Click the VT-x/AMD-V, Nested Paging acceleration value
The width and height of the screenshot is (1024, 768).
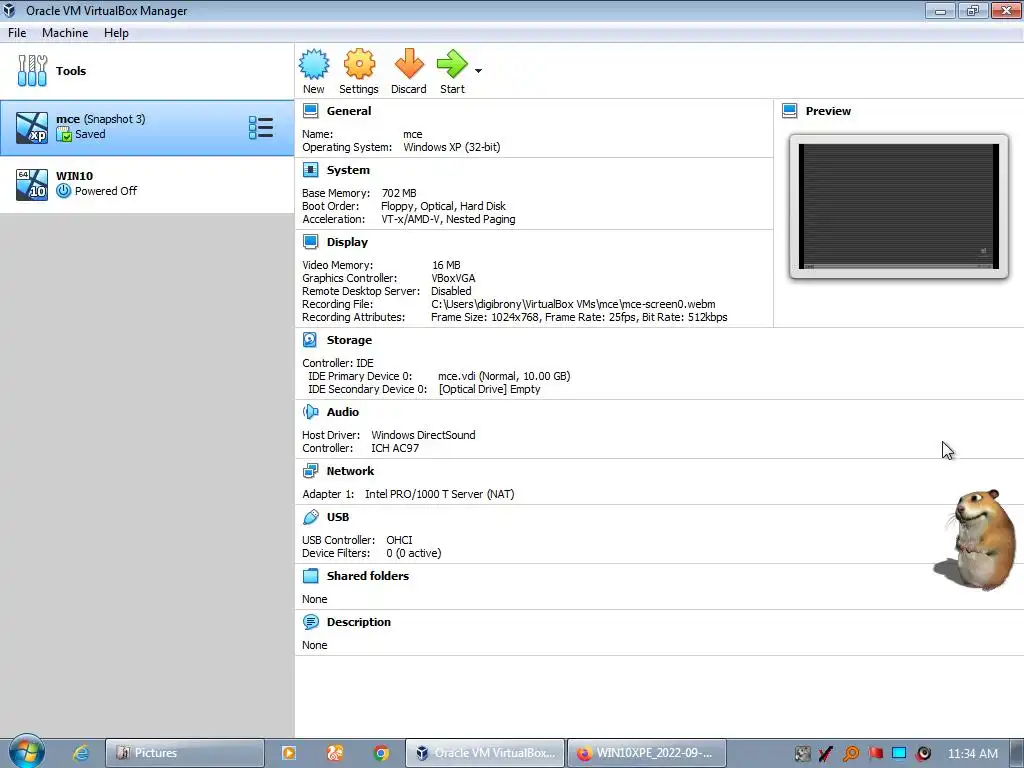[x=448, y=219]
